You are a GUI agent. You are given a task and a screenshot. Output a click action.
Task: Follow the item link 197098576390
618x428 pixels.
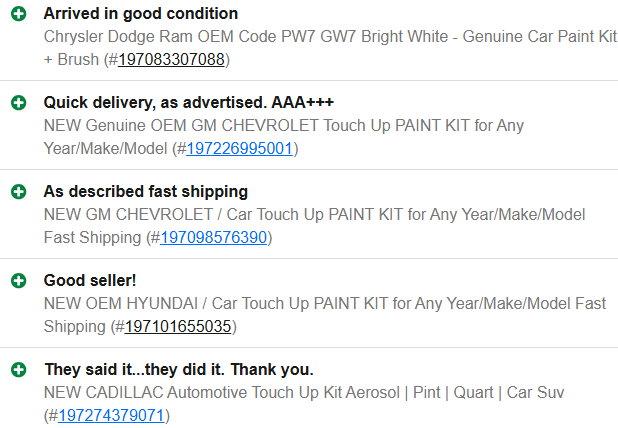pyautogui.click(x=213, y=238)
